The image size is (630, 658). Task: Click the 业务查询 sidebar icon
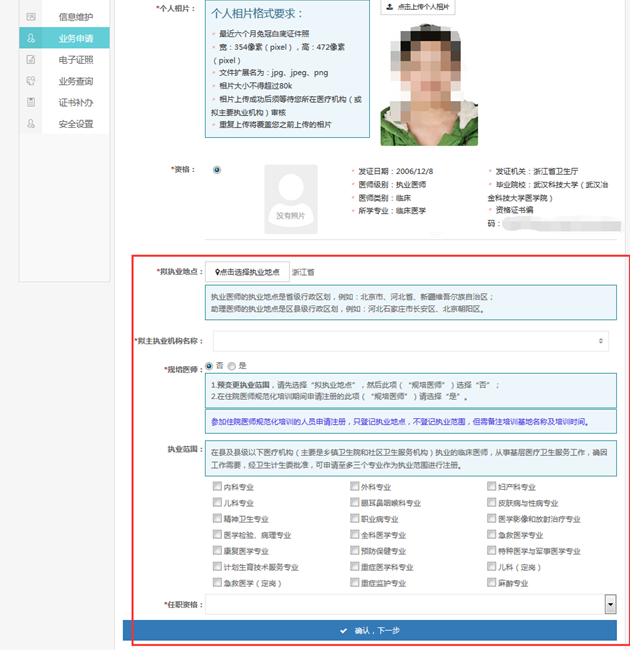click(31, 81)
